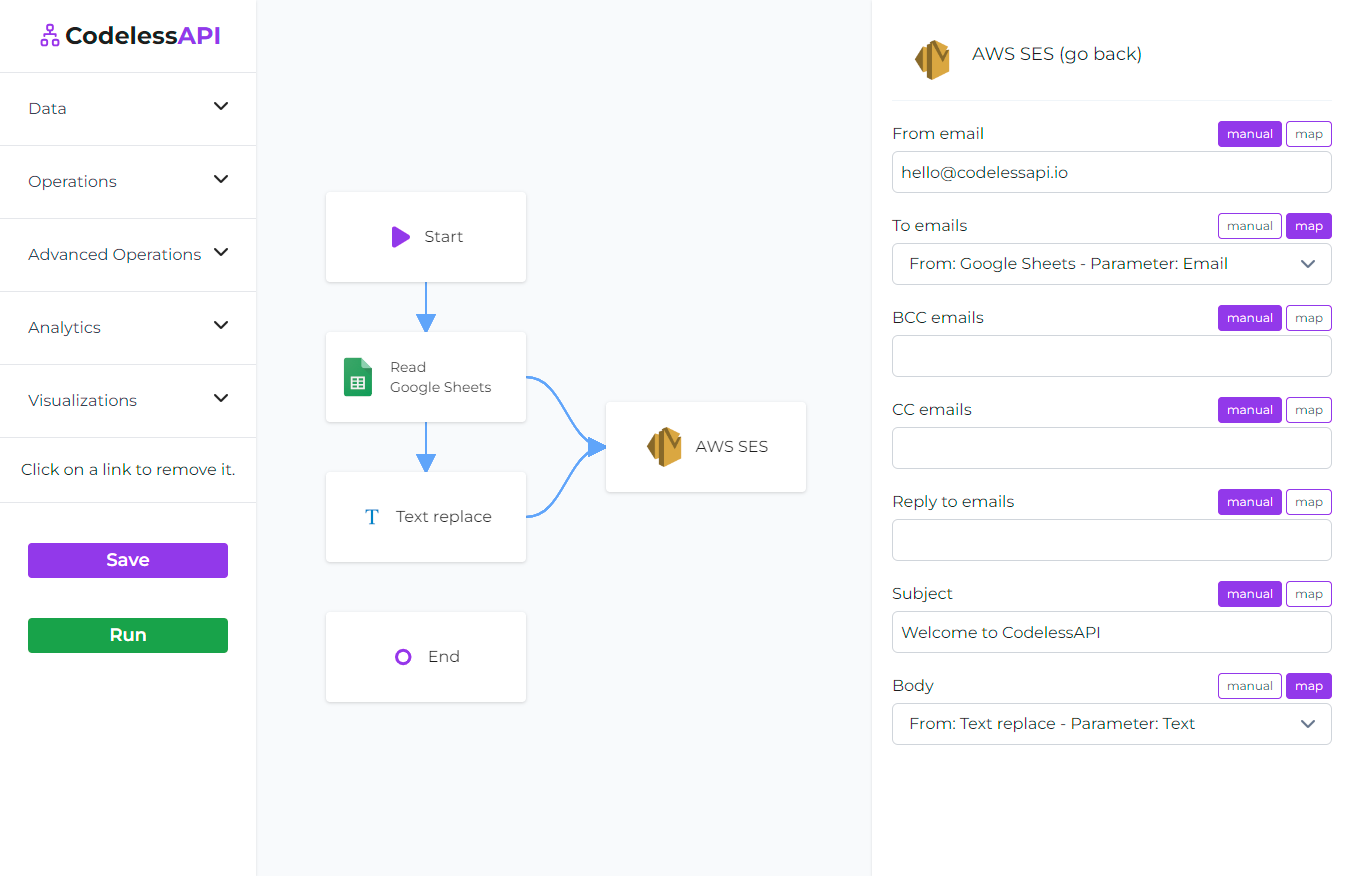The width and height of the screenshot is (1352, 876).
Task: Switch BCC emails to map
Action: 1309,318
